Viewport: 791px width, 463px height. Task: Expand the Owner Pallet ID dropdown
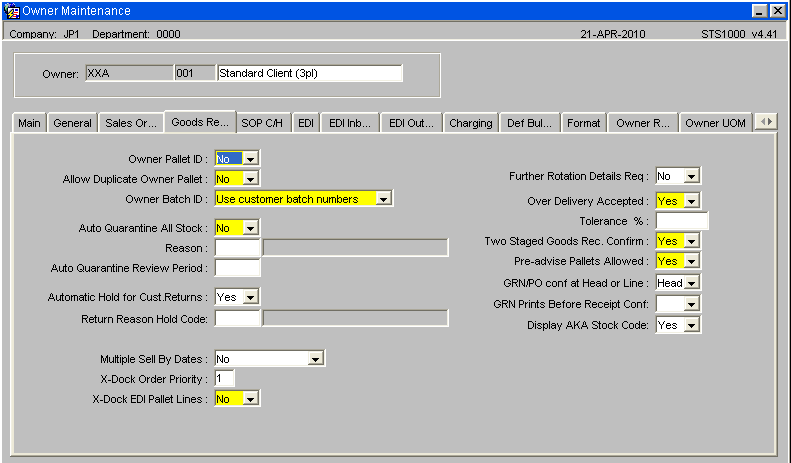pyautogui.click(x=250, y=159)
